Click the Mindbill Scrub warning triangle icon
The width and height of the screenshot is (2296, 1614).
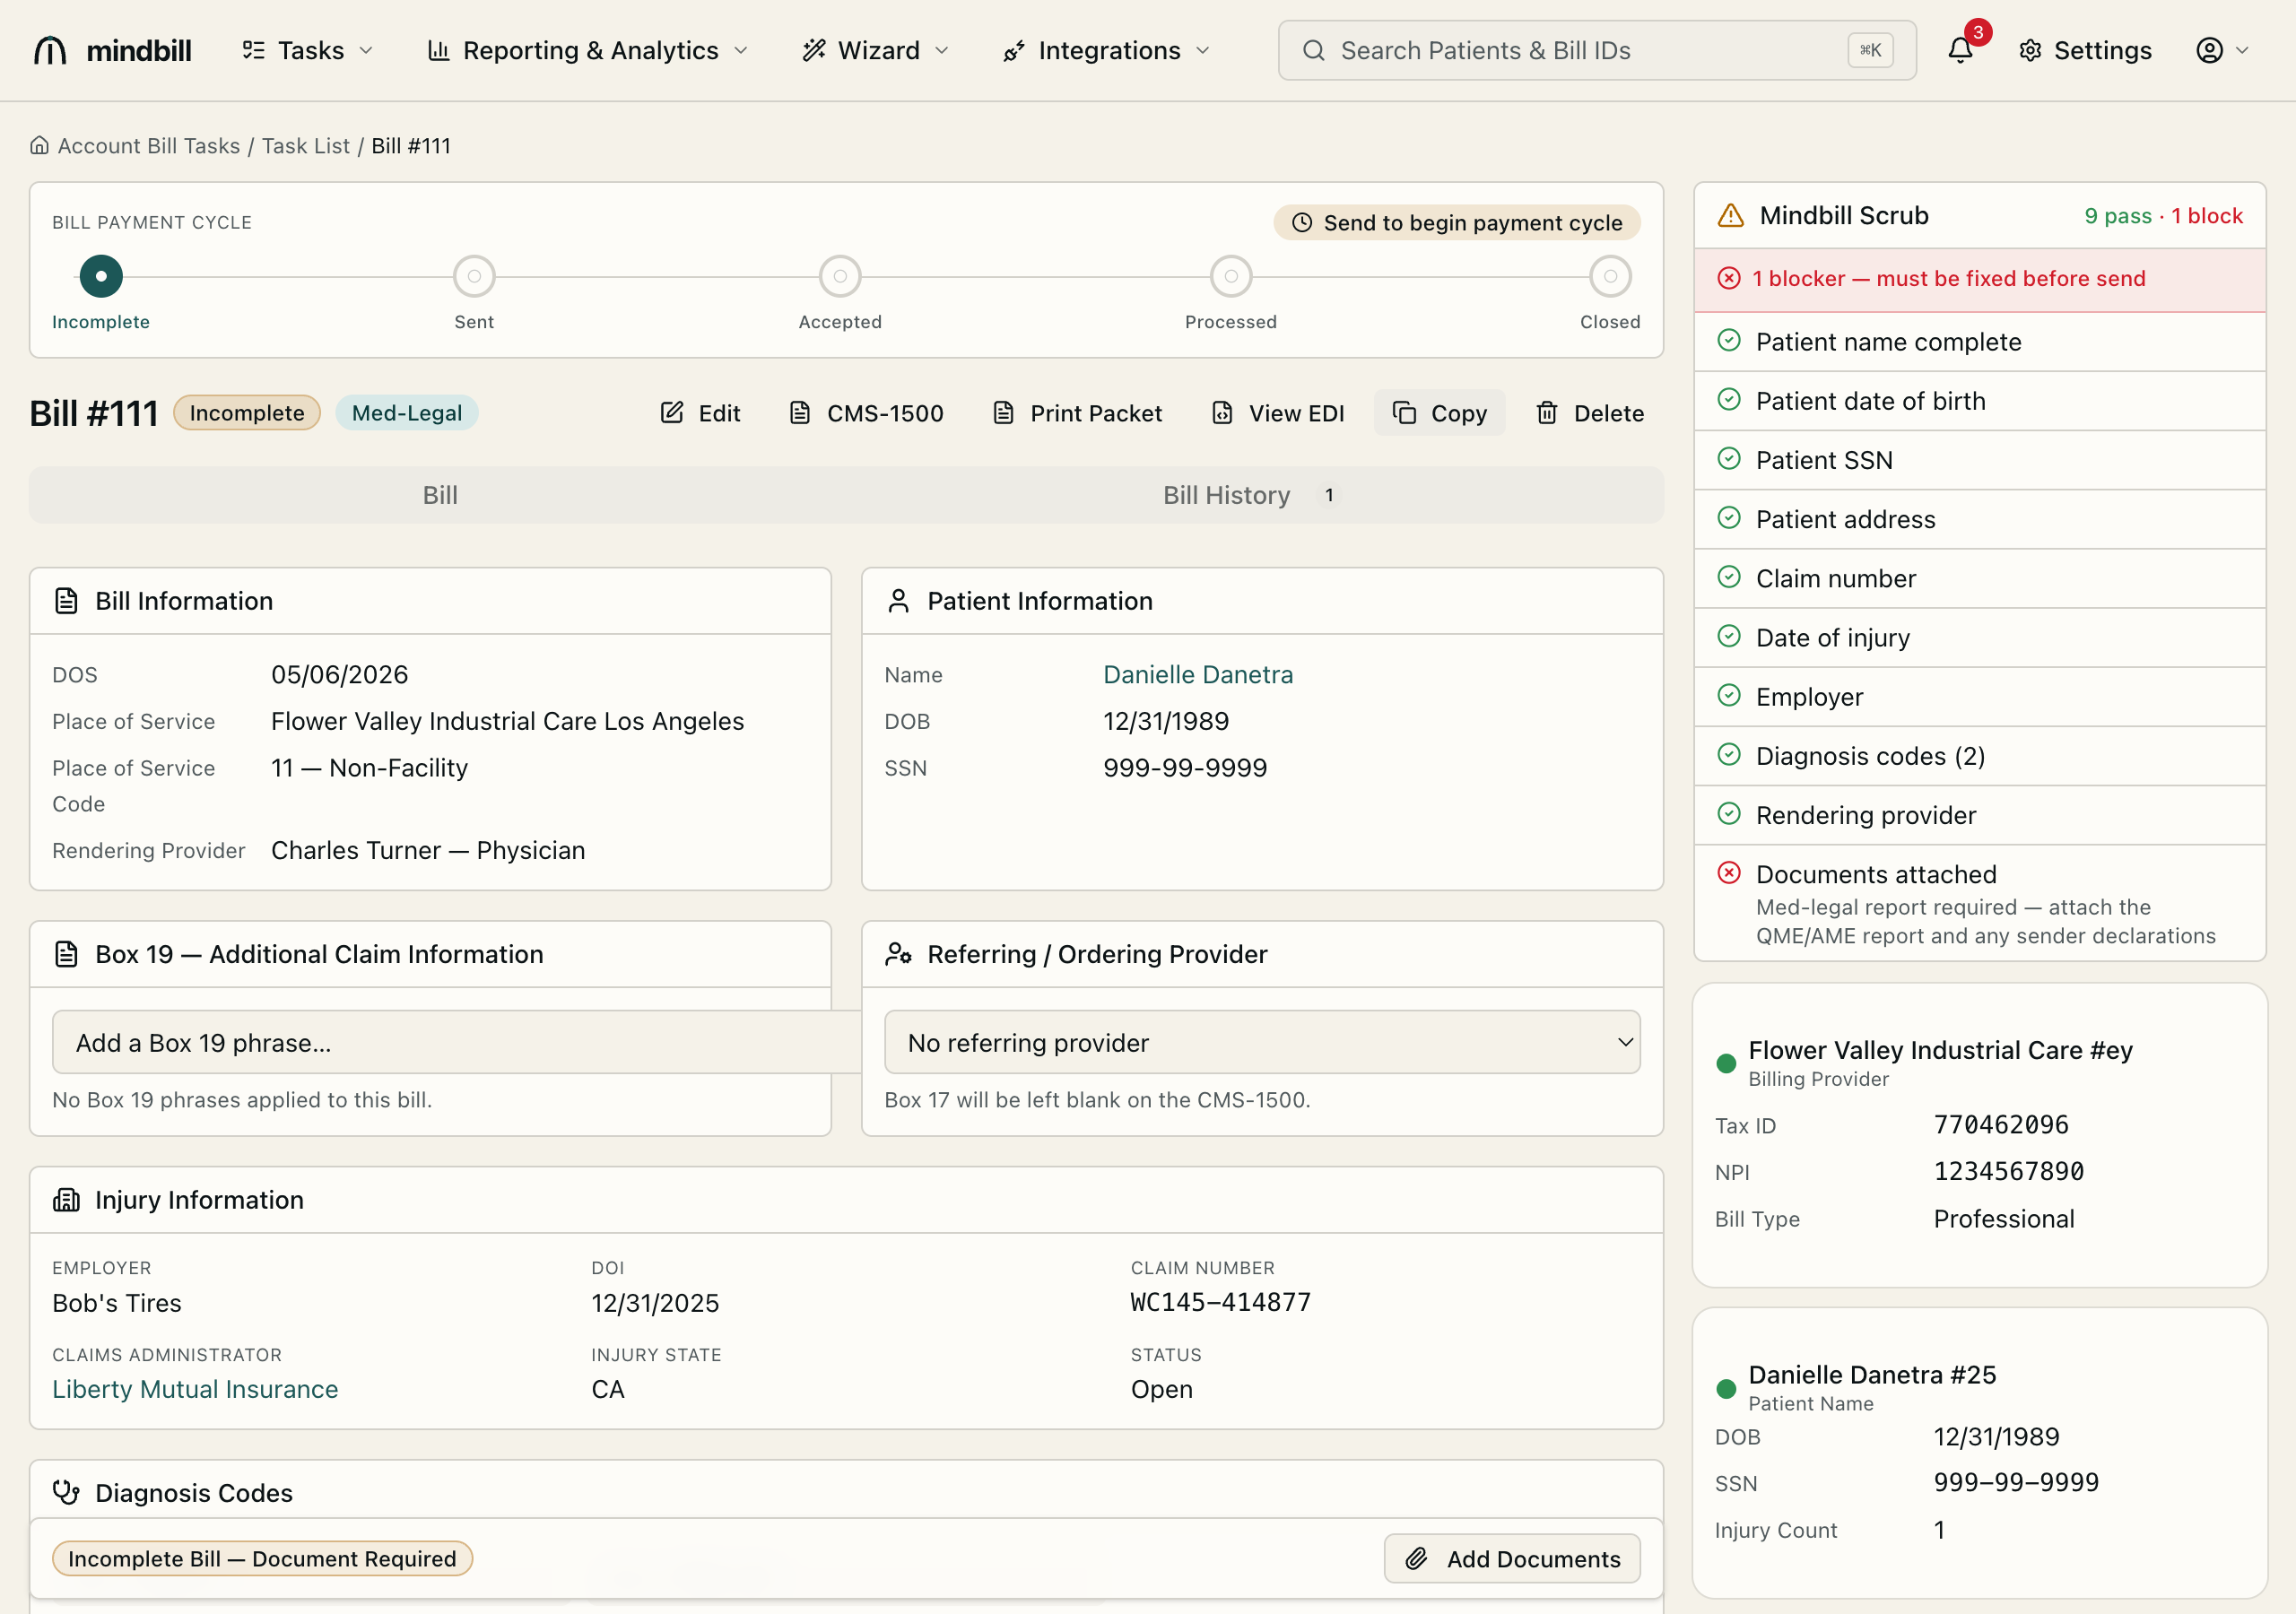pyautogui.click(x=1730, y=215)
